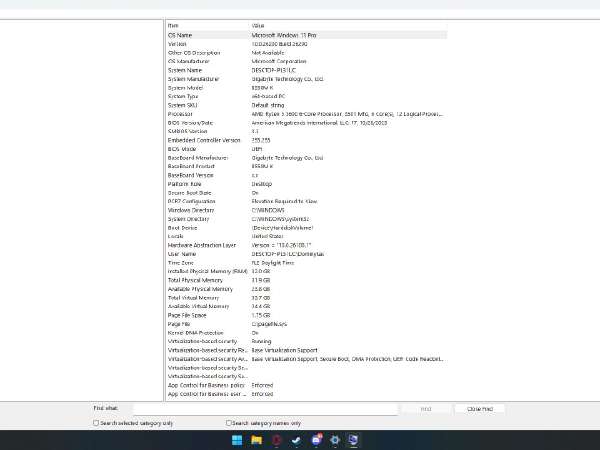The height and width of the screenshot is (450, 600).
Task: Click the x64-based PC value
Action: pyautogui.click(x=268, y=96)
